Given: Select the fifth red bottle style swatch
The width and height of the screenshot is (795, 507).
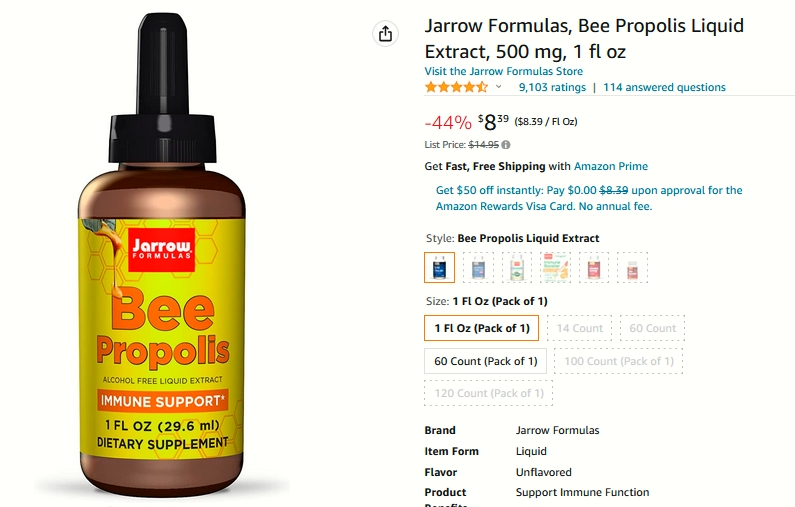Looking at the screenshot, I should pyautogui.click(x=594, y=267).
